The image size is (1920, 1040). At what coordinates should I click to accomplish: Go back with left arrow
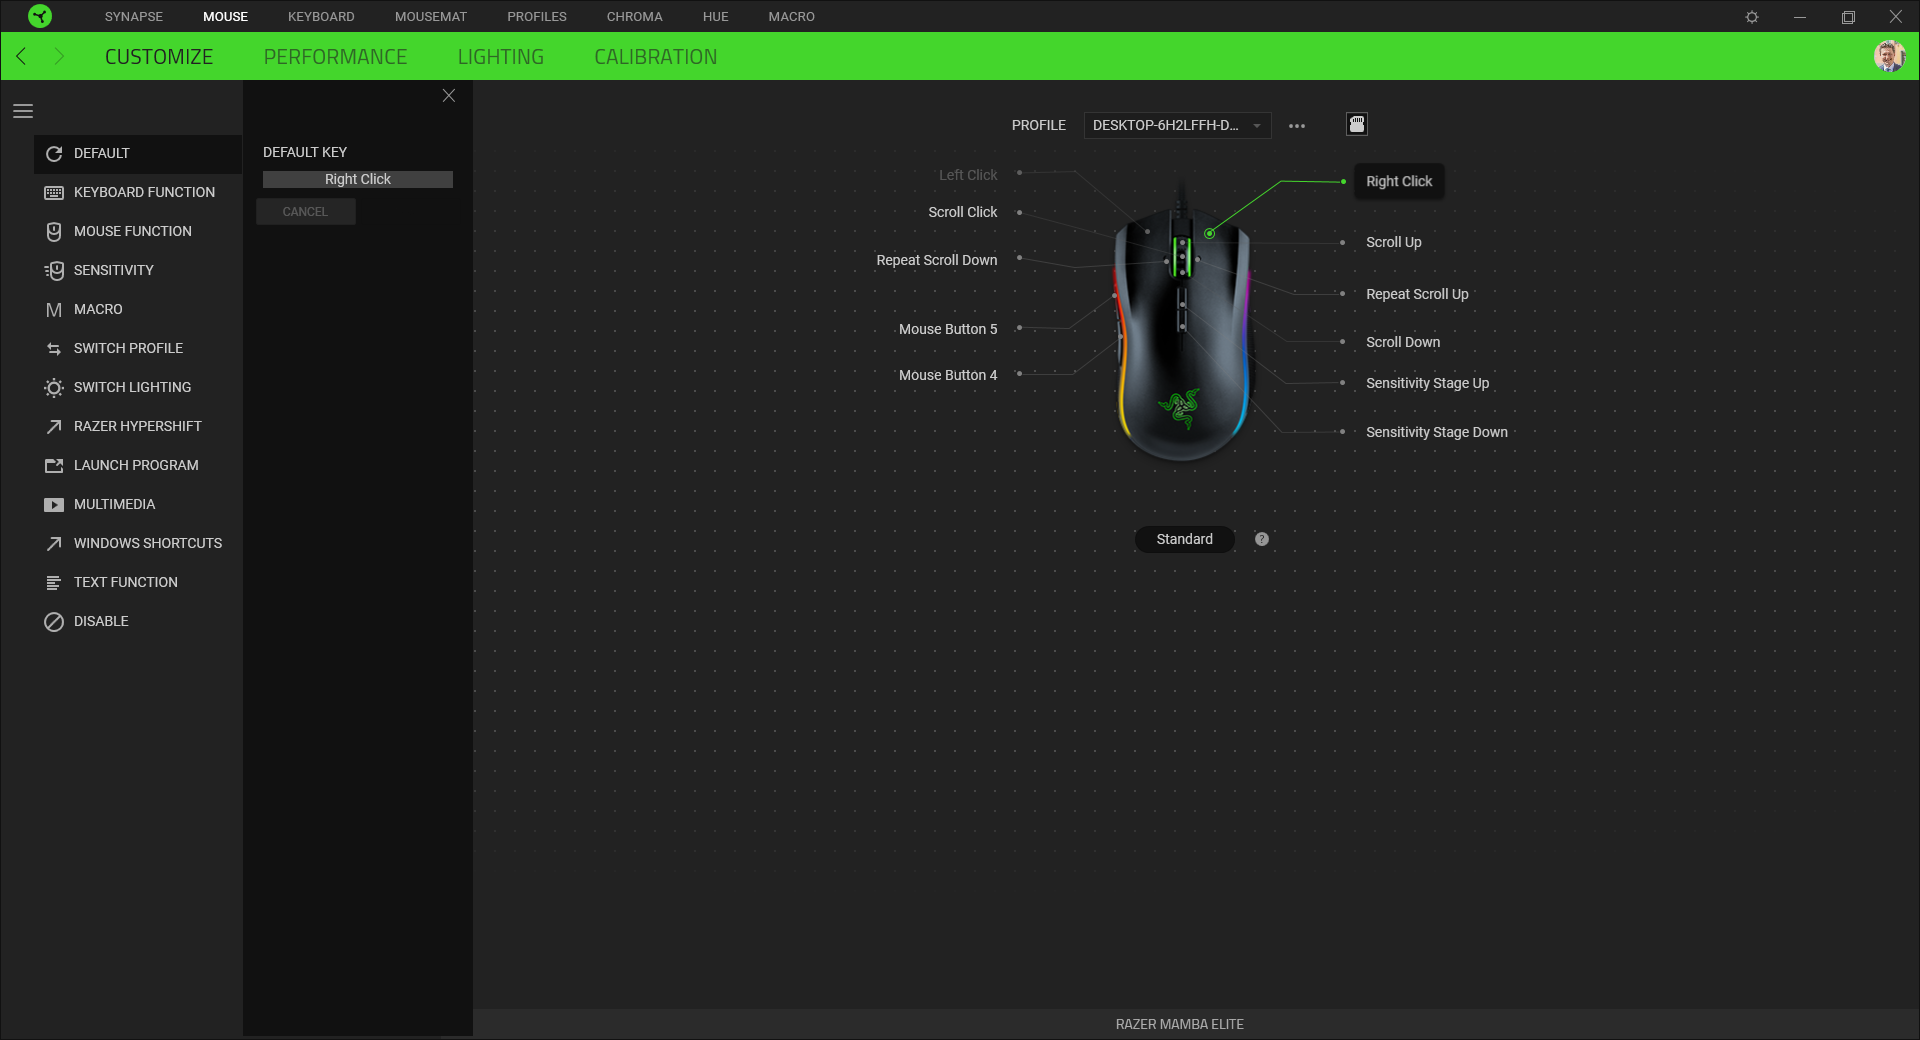click(22, 56)
